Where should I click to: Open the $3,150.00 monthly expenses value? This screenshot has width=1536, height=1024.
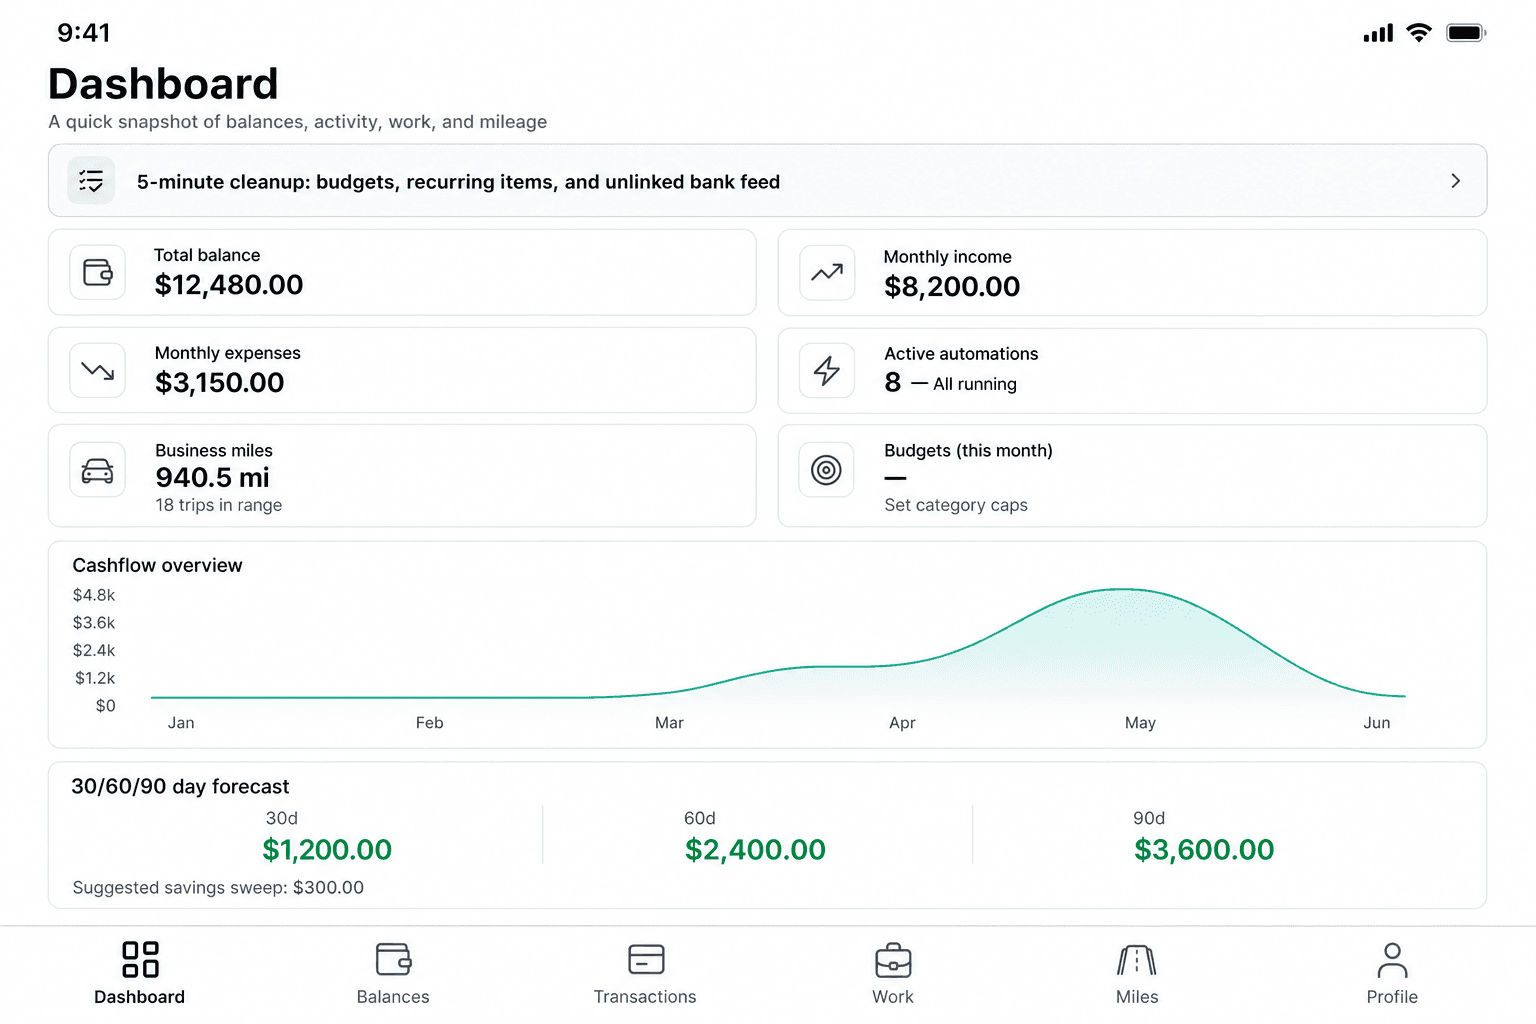pyautogui.click(x=220, y=383)
